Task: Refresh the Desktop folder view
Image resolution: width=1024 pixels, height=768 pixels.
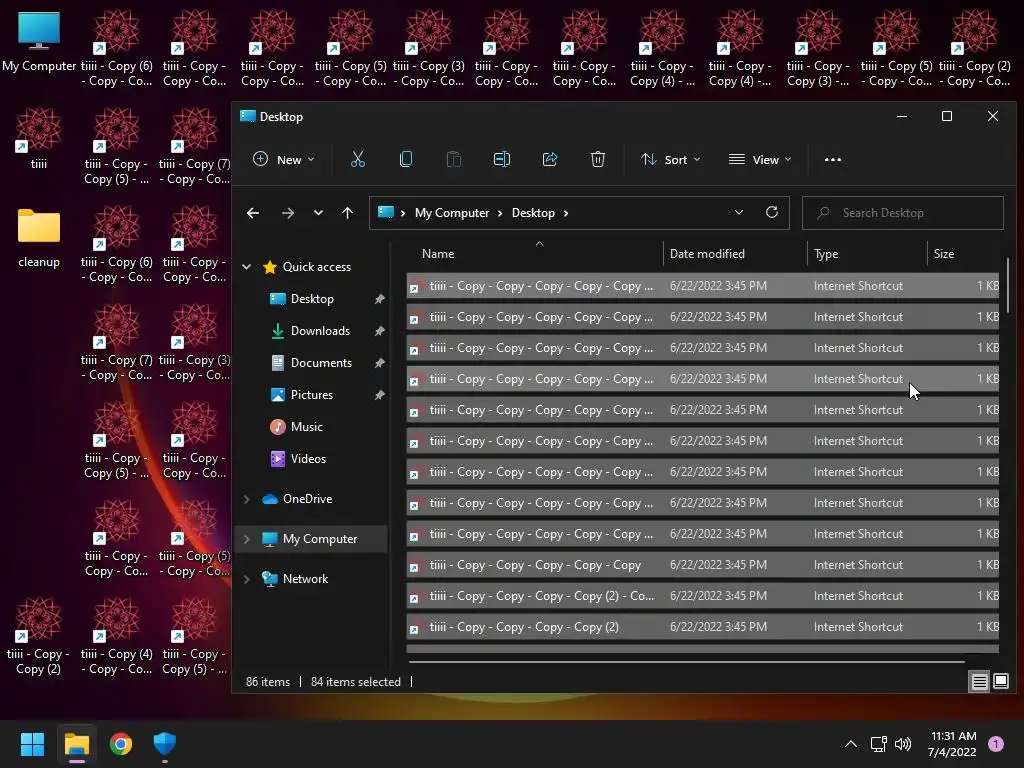Action: point(772,213)
